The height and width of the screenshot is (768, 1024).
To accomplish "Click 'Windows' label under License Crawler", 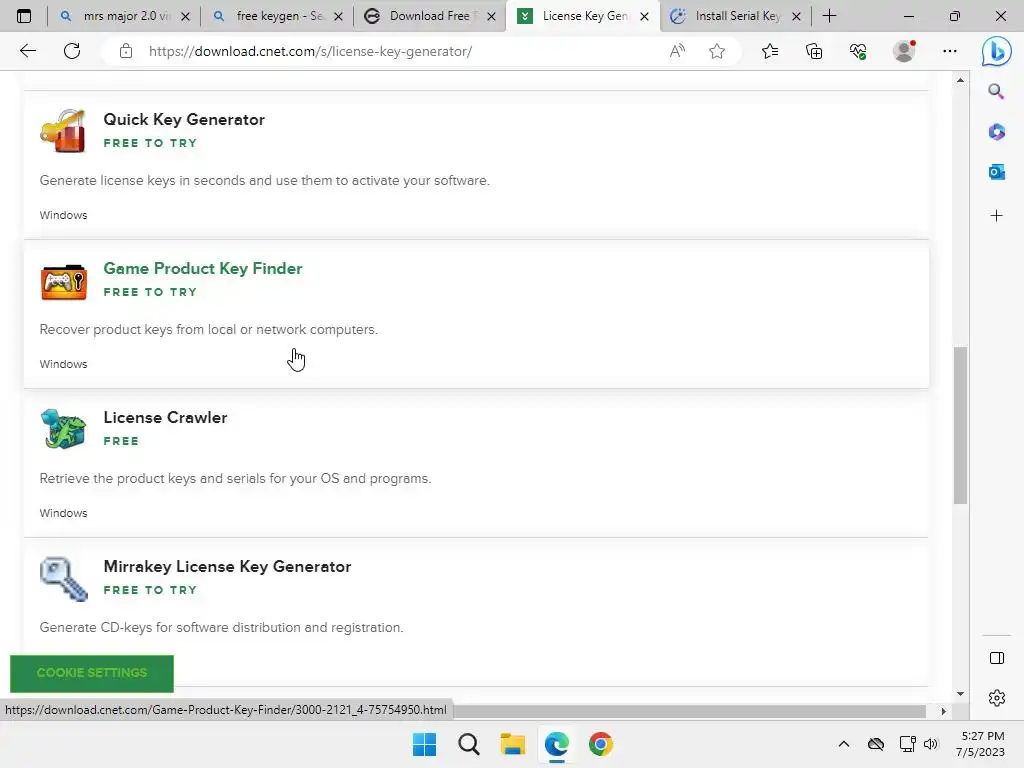I will pyautogui.click(x=63, y=513).
